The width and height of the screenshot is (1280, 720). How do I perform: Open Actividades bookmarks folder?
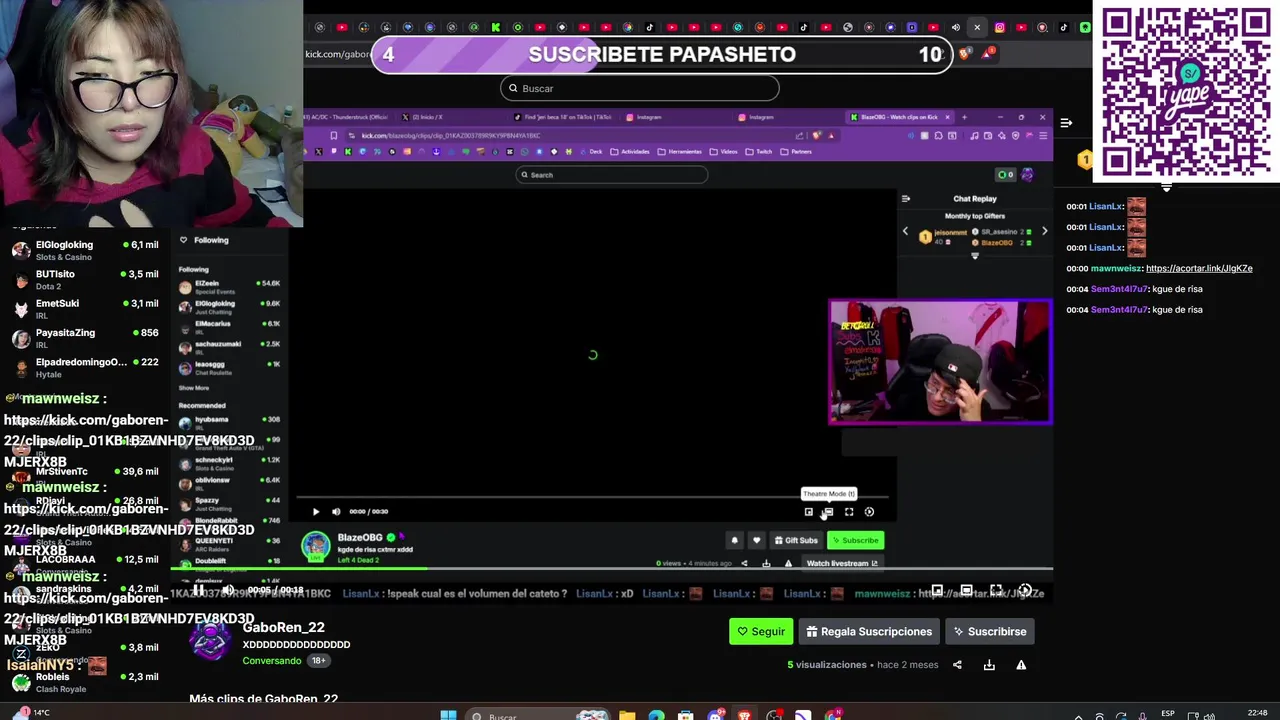(x=630, y=152)
